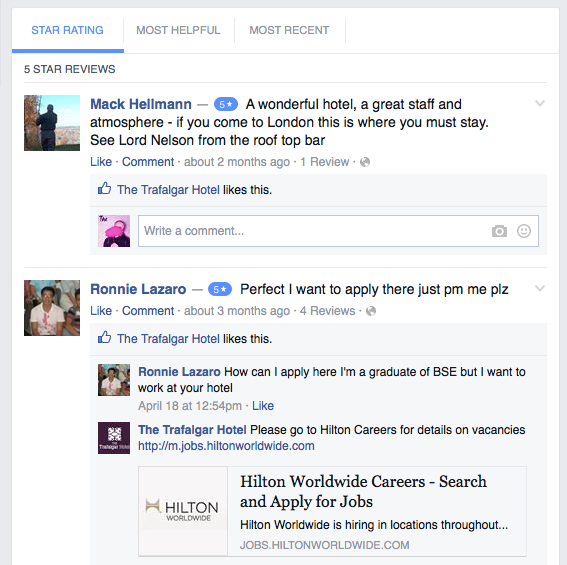Expand options chevron on Ronnie Lazaro's review
567x565 pixels.
540,288
